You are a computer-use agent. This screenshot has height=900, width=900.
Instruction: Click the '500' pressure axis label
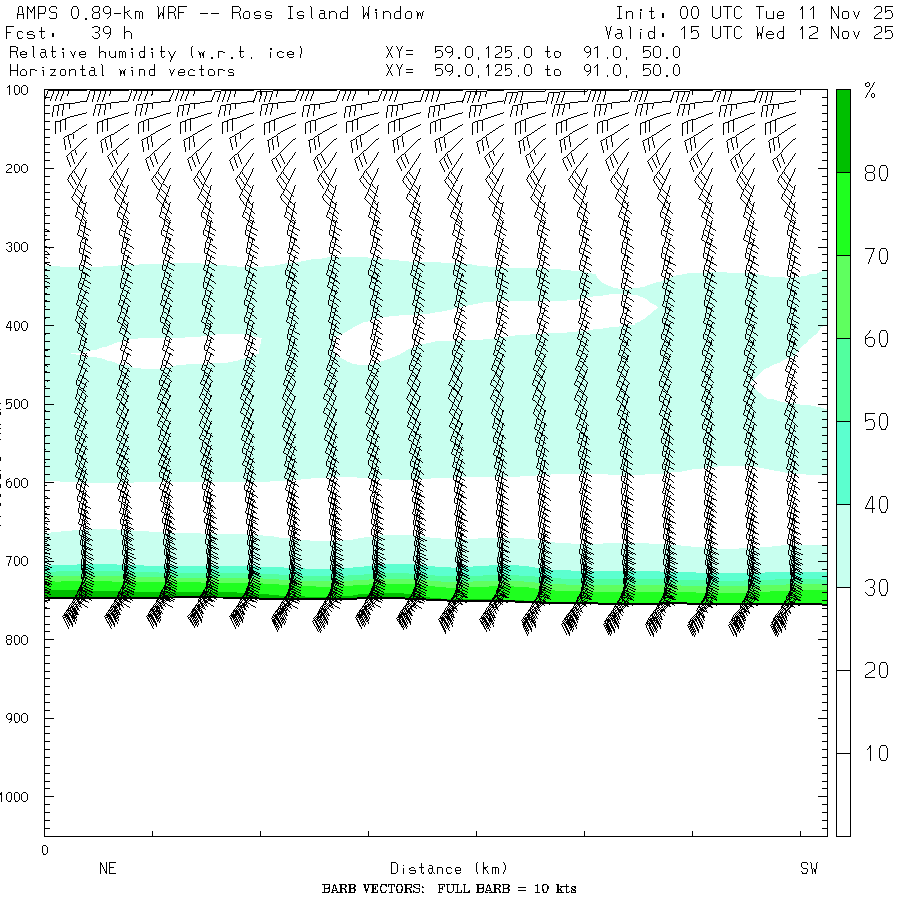[17, 404]
